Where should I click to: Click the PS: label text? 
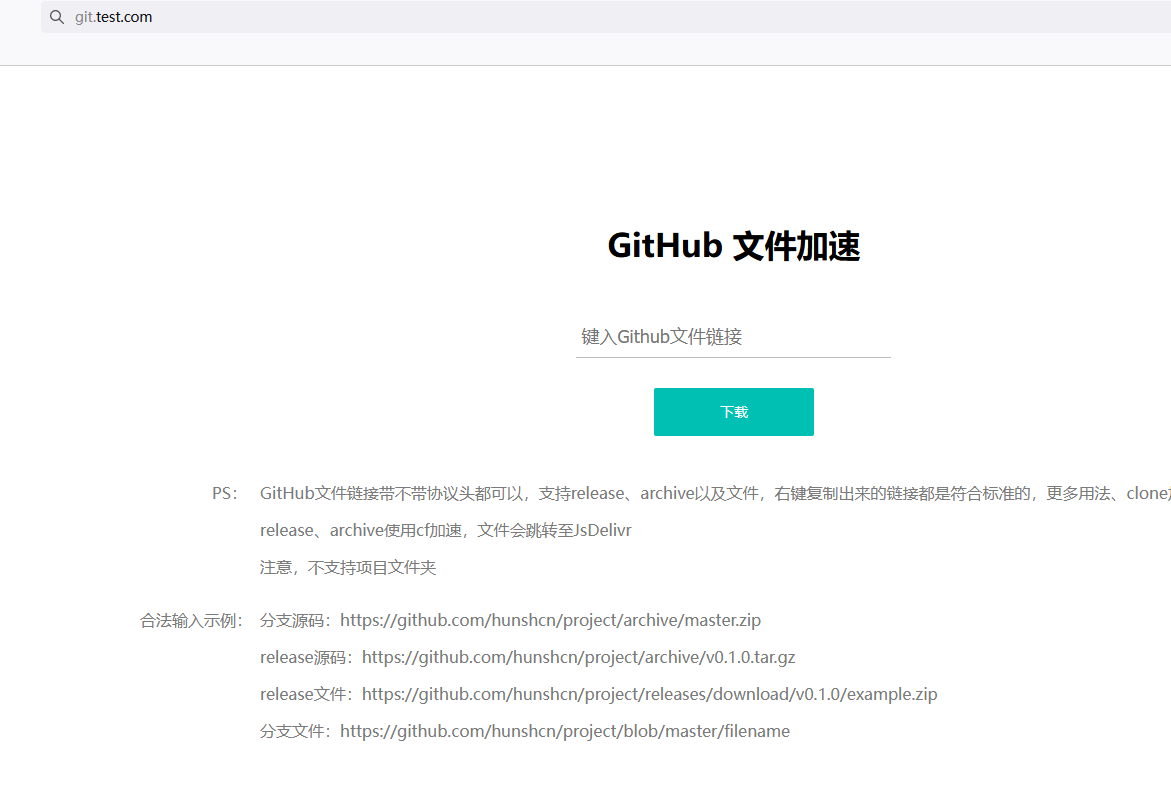[224, 493]
